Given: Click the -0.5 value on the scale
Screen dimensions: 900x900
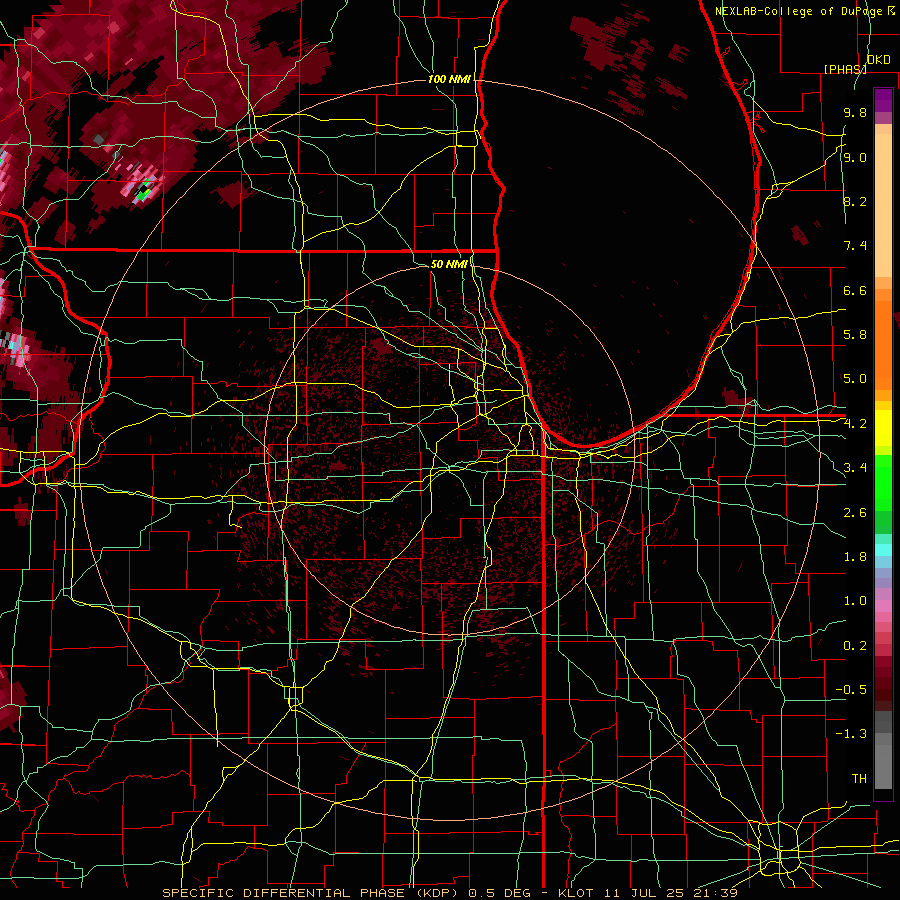Looking at the screenshot, I should pyautogui.click(x=851, y=690).
